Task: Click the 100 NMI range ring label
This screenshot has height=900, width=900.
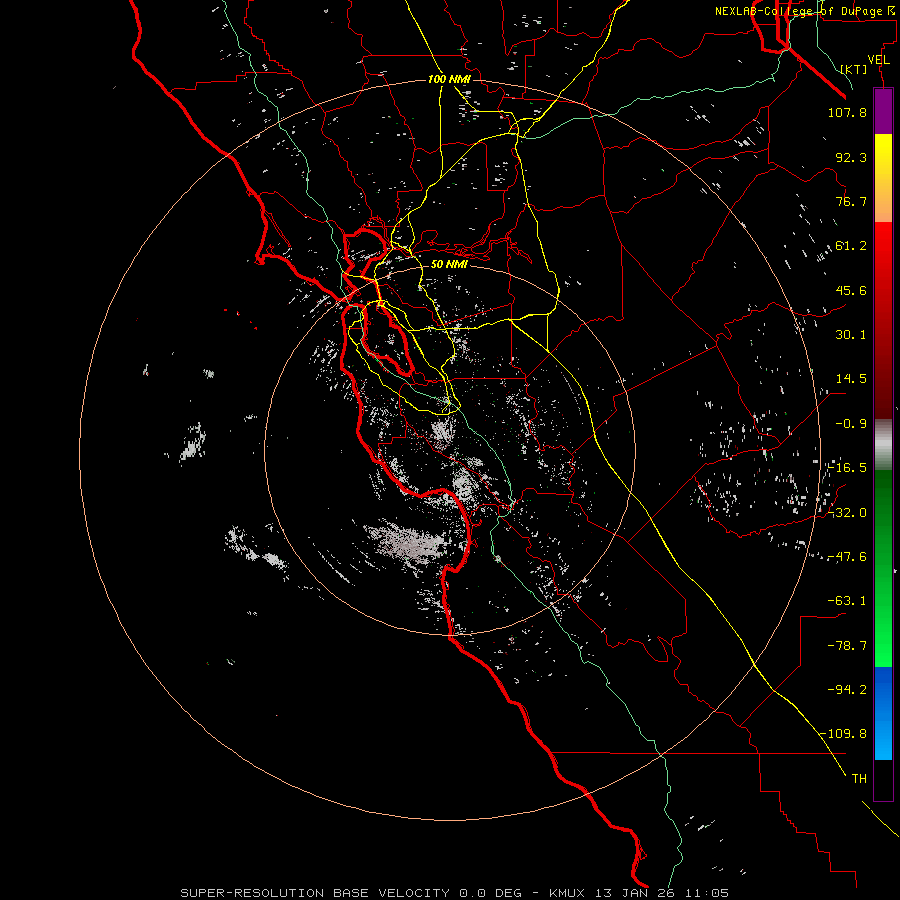Action: (449, 79)
